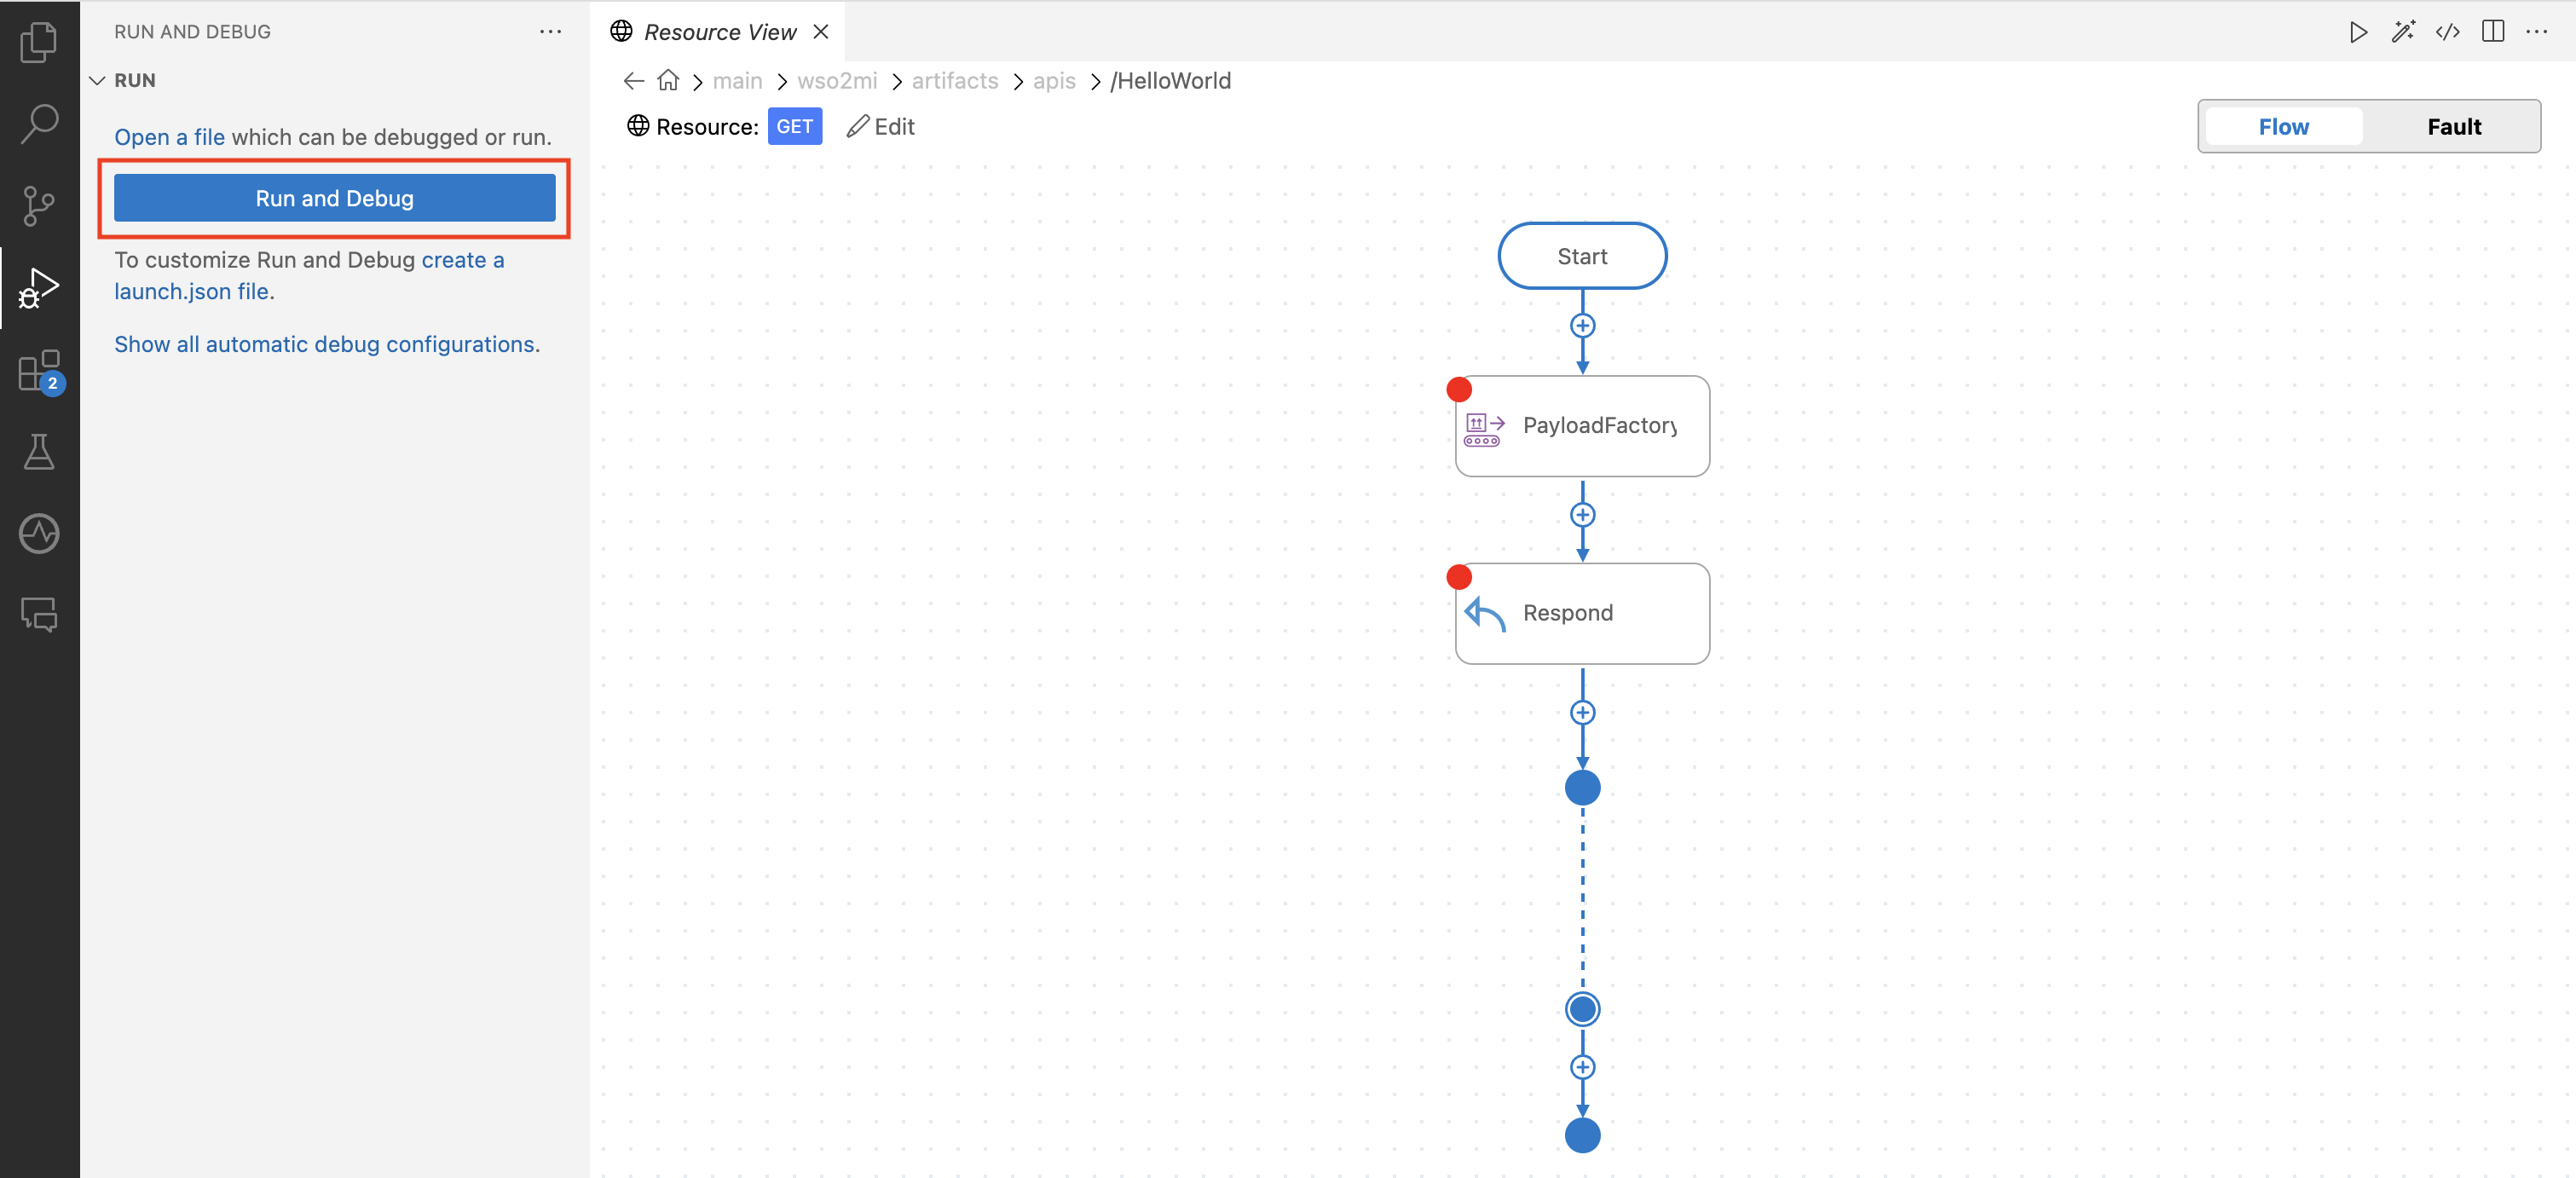Open the Extensions view icon
This screenshot has width=2576, height=1178.
coord(39,370)
